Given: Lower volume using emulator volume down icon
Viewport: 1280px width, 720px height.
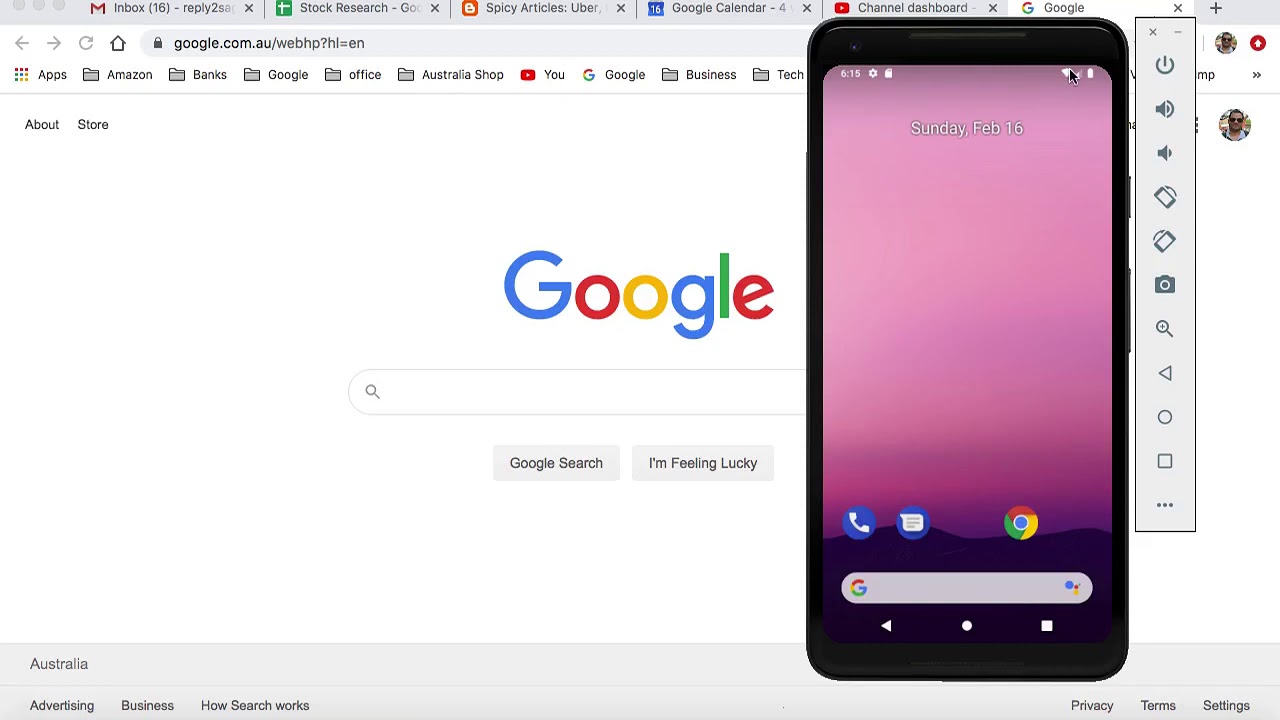Looking at the screenshot, I should coord(1165,153).
